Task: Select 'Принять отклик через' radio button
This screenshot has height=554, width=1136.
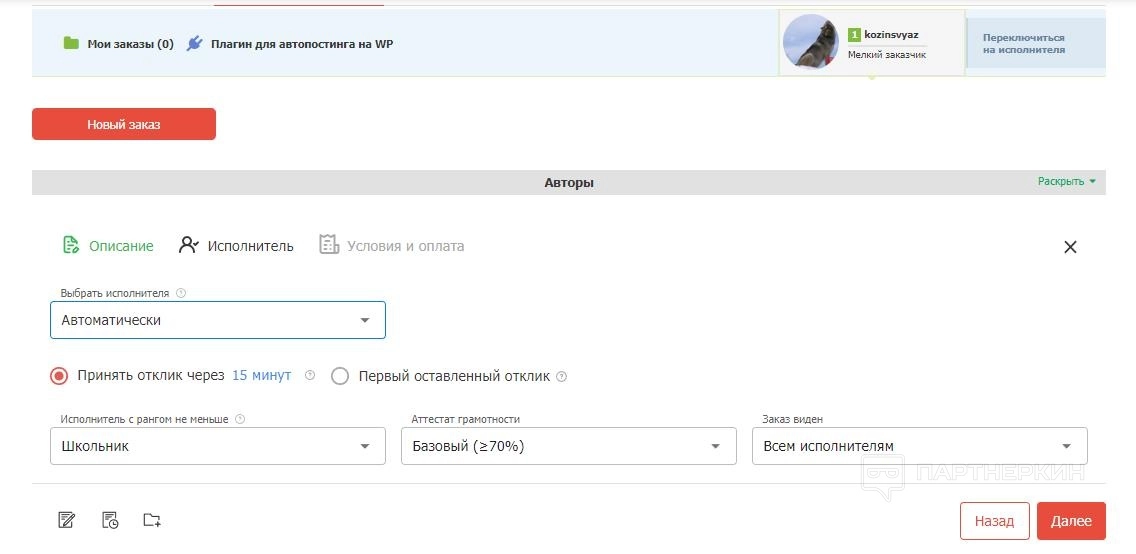Action: point(59,376)
